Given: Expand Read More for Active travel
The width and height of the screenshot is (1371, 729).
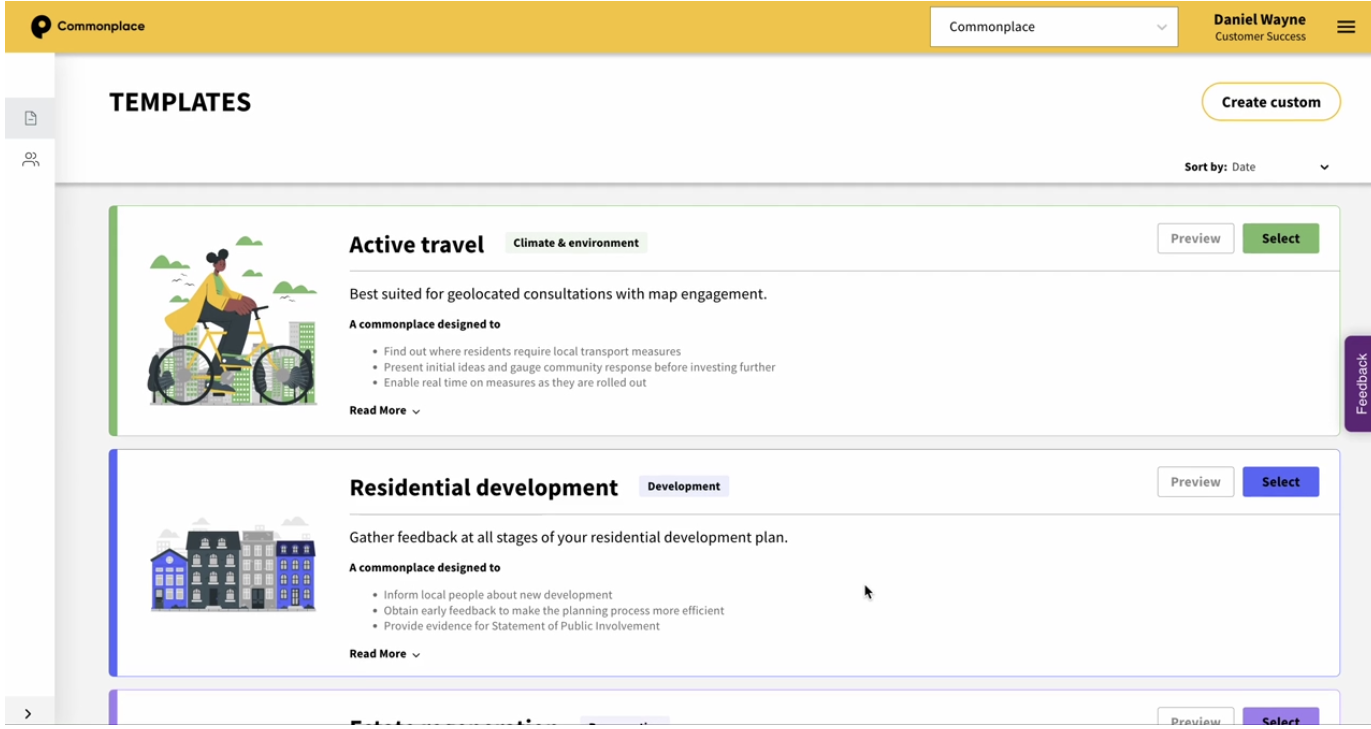Looking at the screenshot, I should click(x=384, y=410).
